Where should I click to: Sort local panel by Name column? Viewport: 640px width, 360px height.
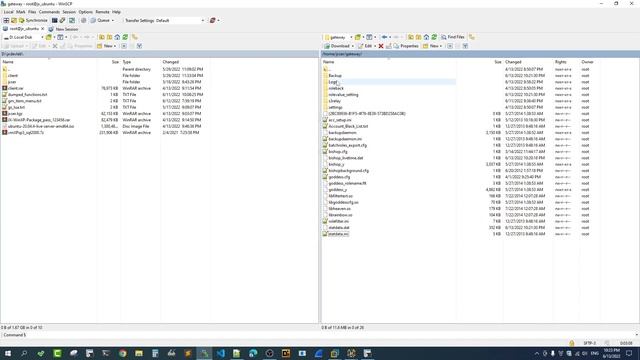(48, 62)
